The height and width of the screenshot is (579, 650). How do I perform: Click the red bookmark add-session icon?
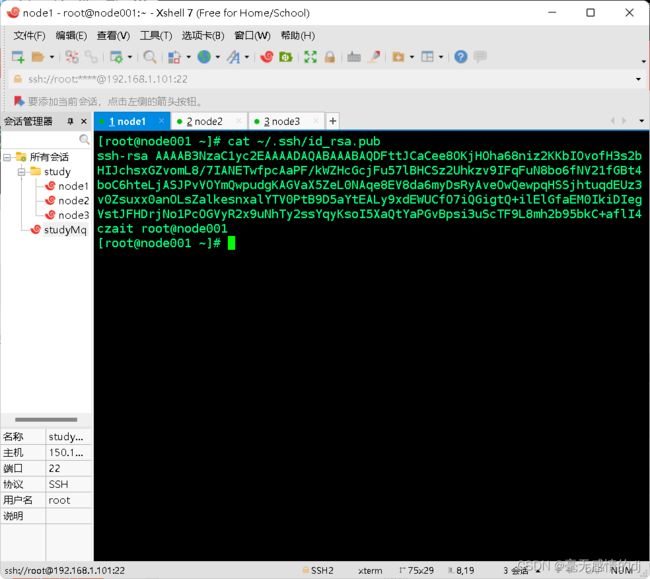(x=19, y=101)
